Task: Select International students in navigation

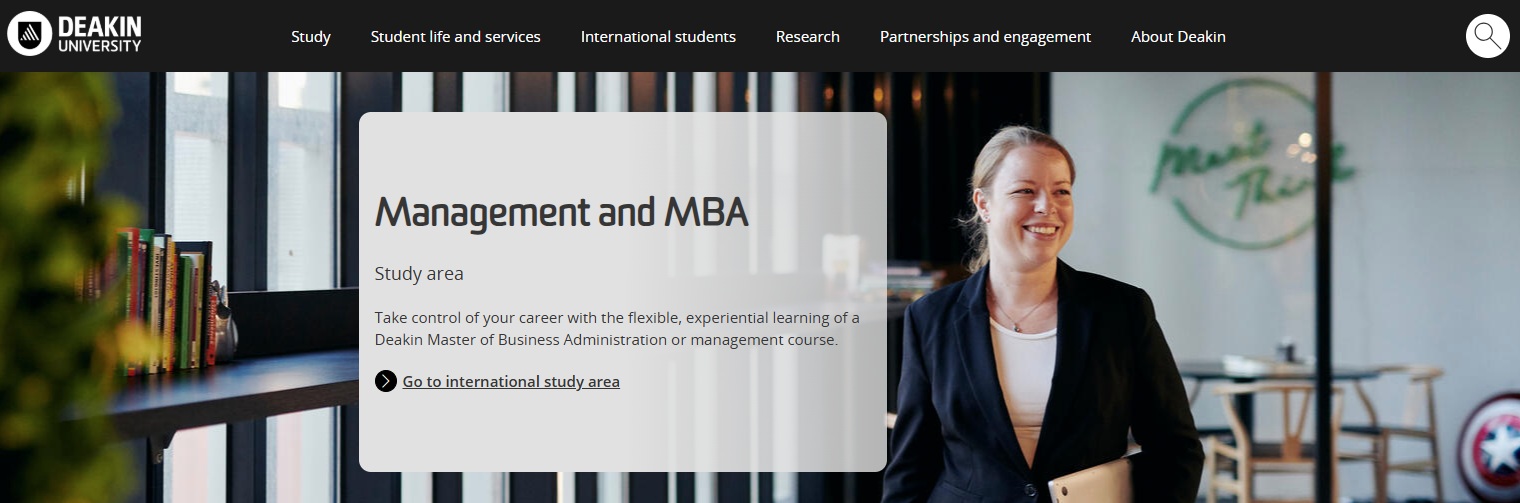Action: coord(658,36)
